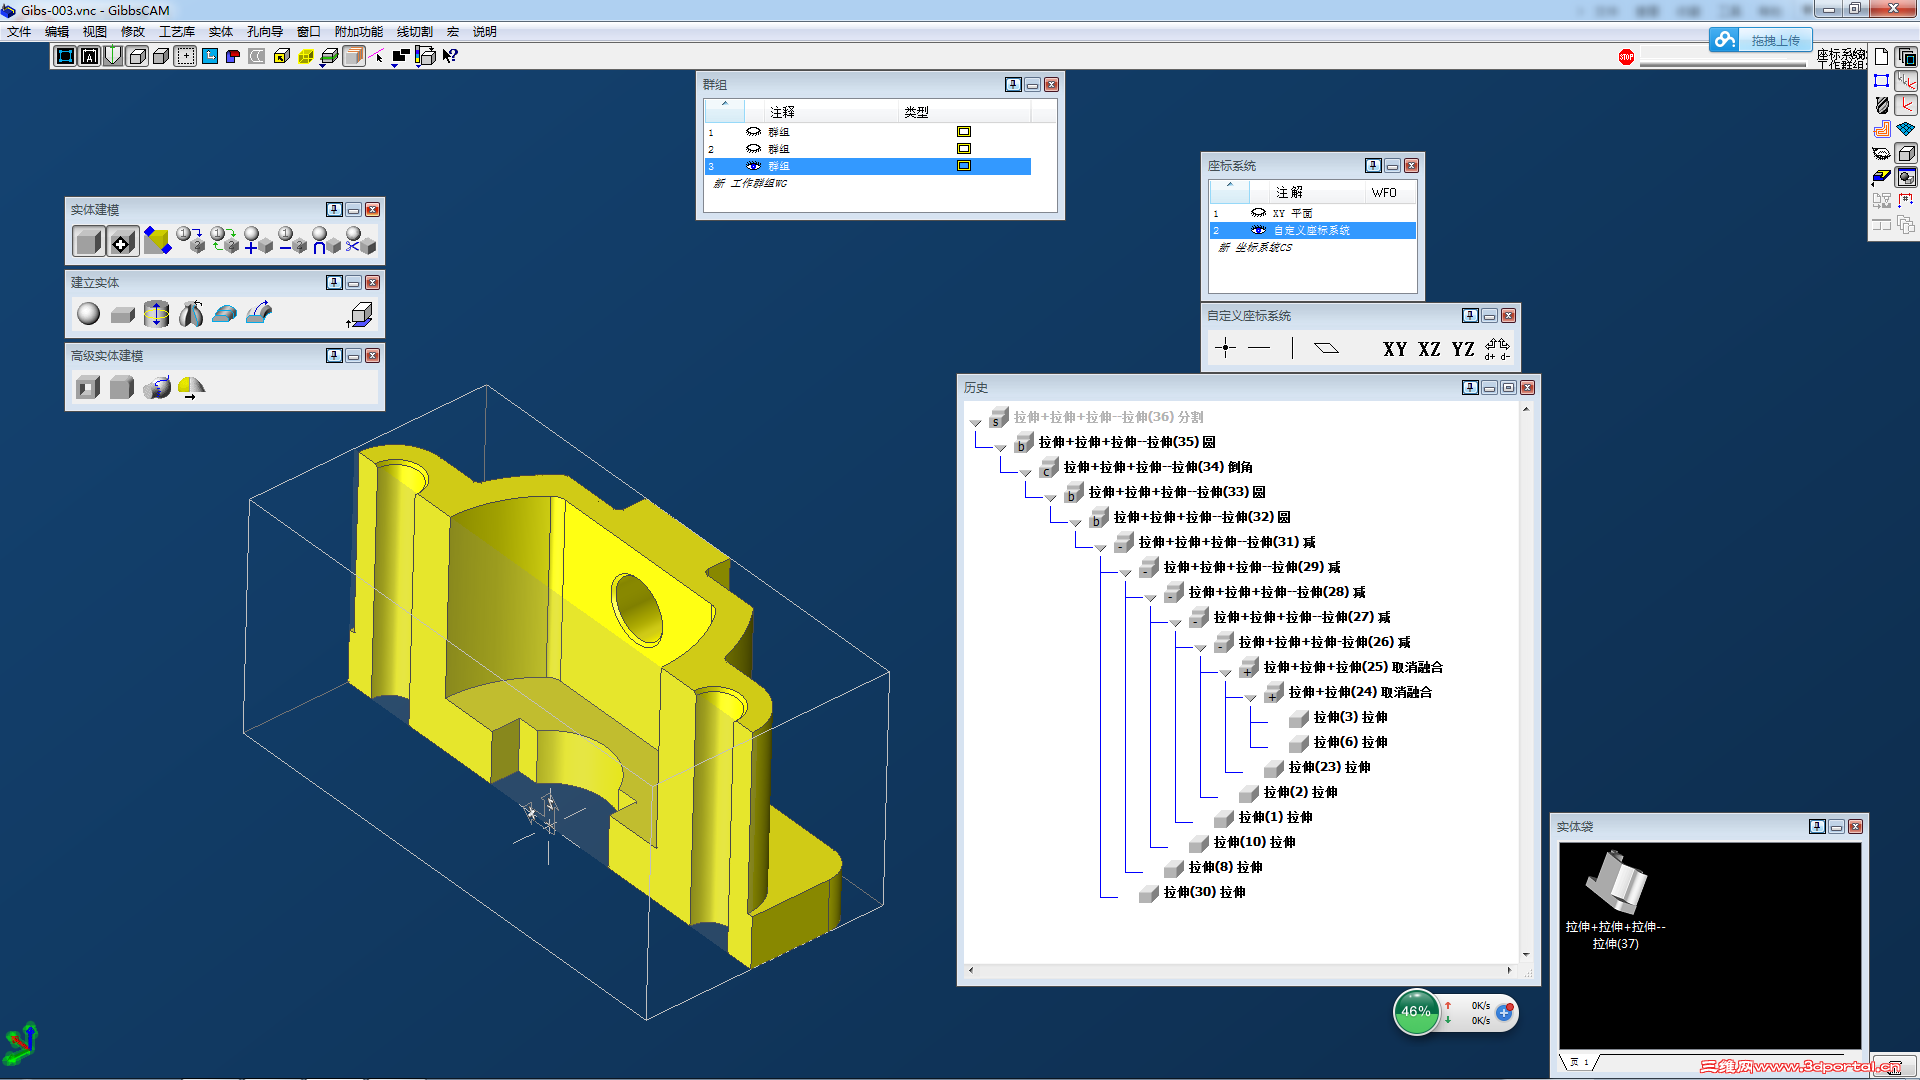Toggle eye of 自定义座标系统 row

pos(1258,230)
